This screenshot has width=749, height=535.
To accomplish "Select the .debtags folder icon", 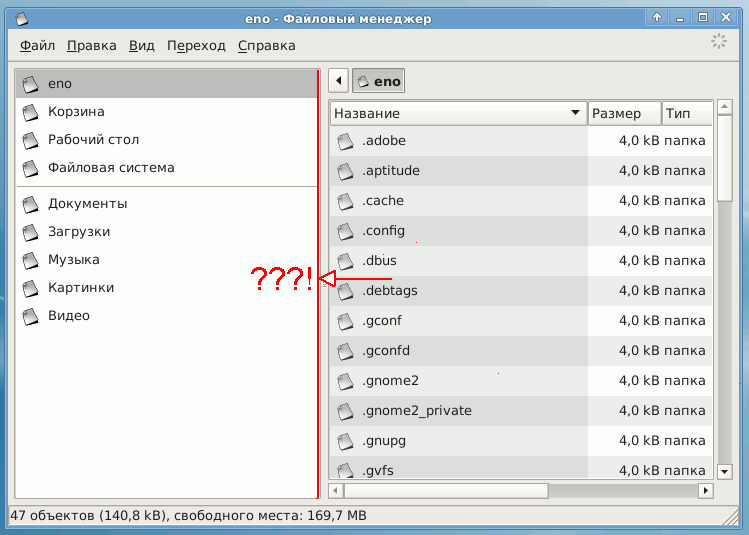I will 345,291.
